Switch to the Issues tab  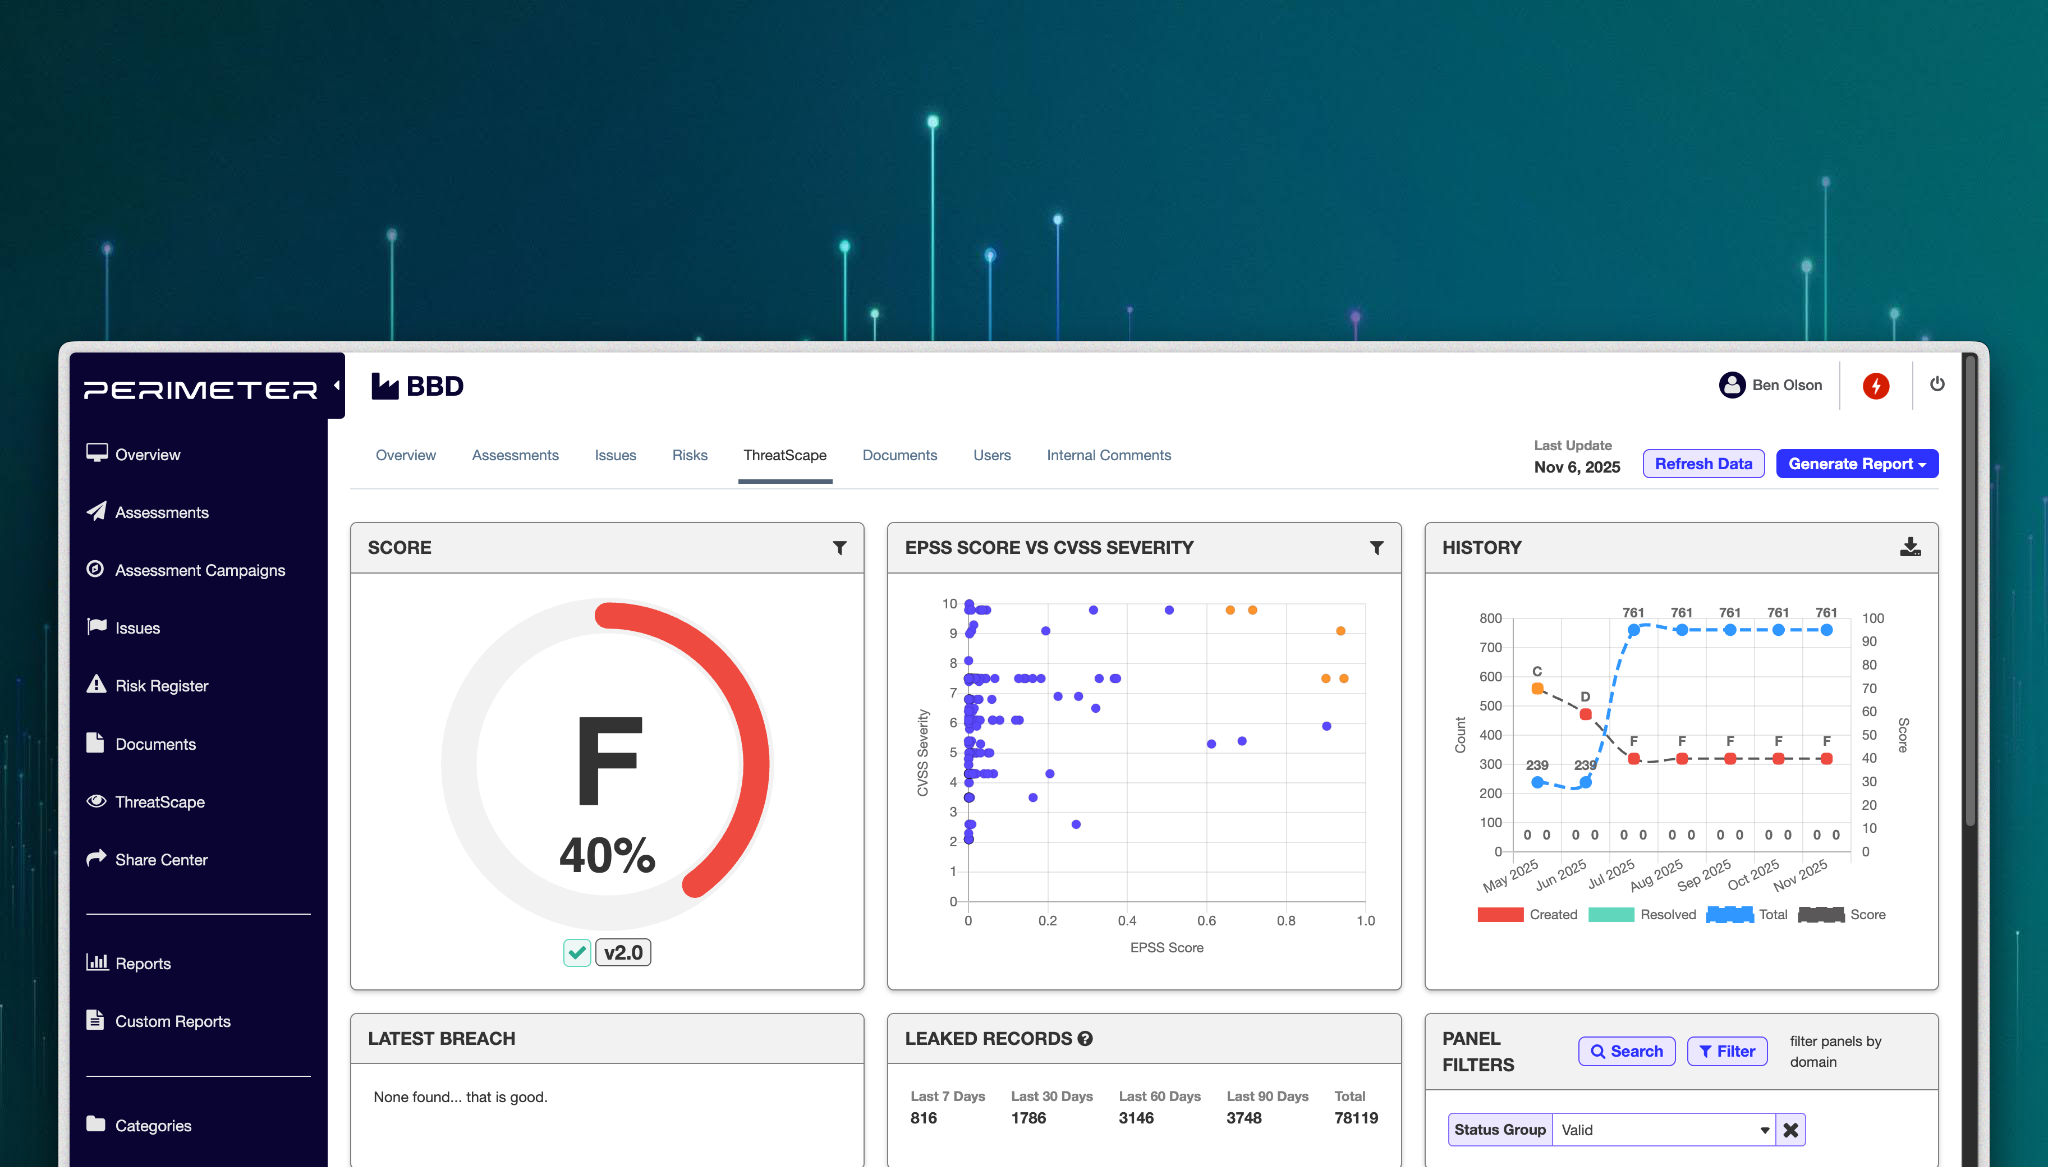click(x=615, y=455)
